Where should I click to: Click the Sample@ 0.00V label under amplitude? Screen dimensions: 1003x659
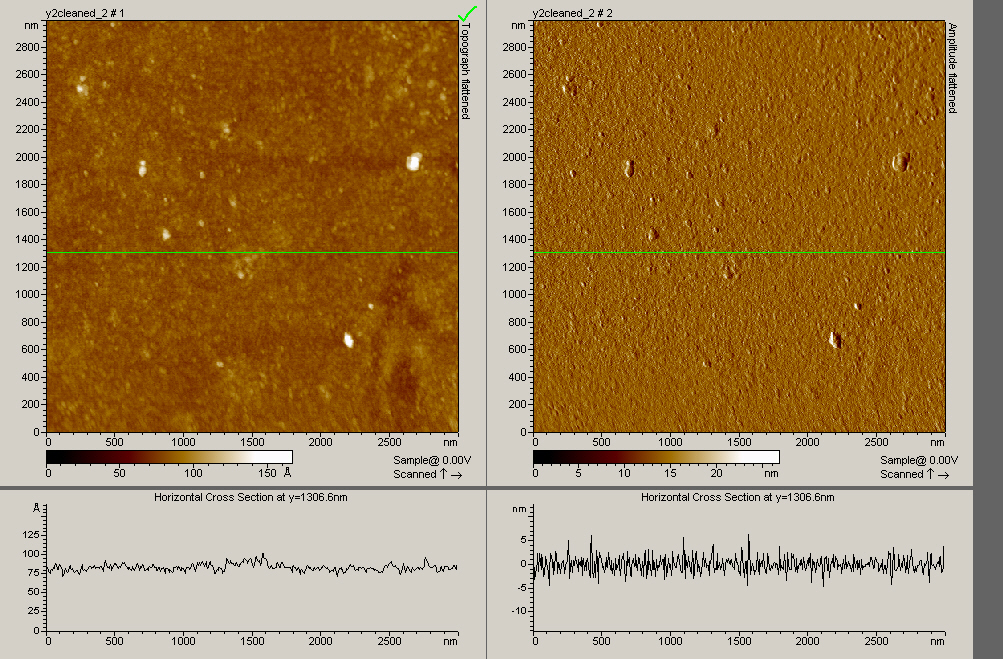pos(913,460)
